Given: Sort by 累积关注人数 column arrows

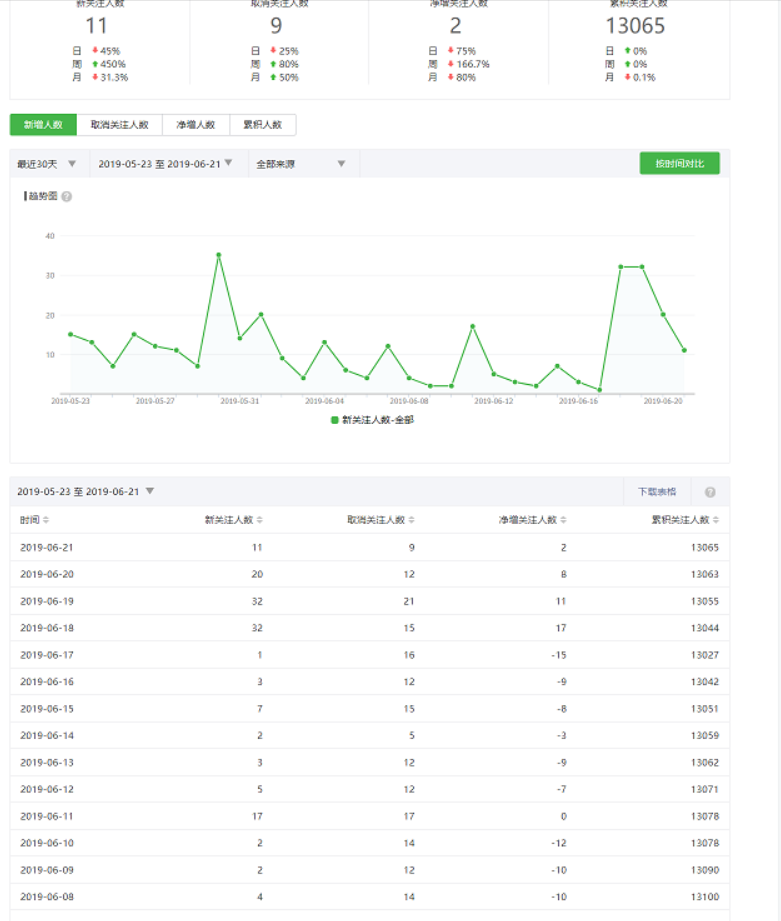Looking at the screenshot, I should pos(716,520).
